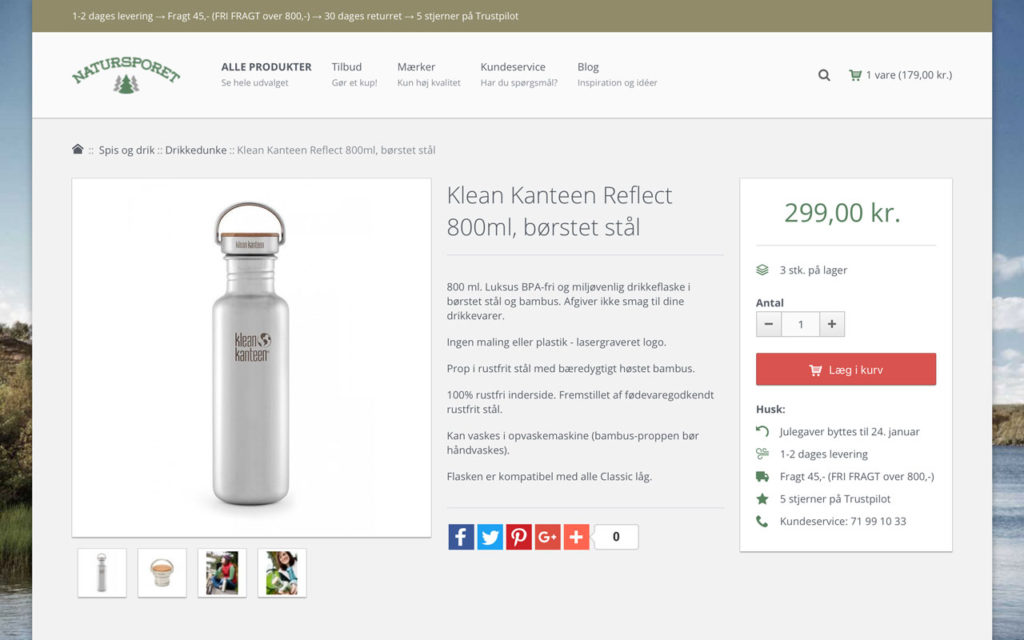Click the home breadcrumb icon
This screenshot has width=1024, height=640.
[78, 150]
